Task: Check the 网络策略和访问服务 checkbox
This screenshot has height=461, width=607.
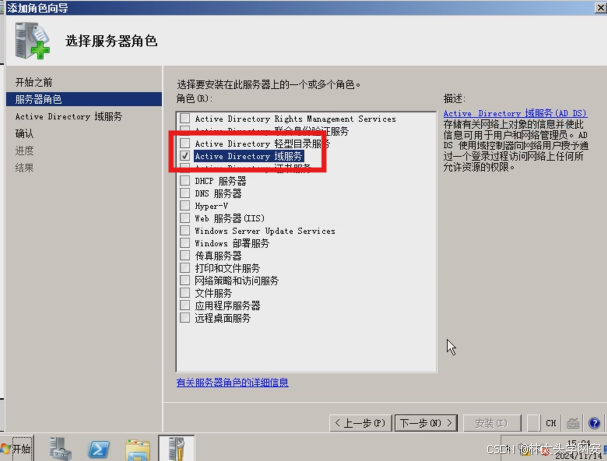Action: (x=185, y=280)
